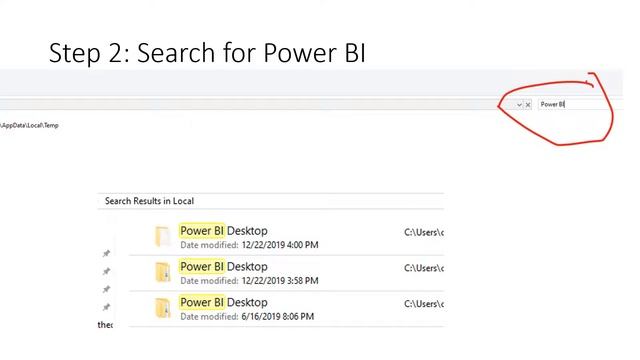
Task: Open the folder icon dated 12/22/2019 4:00 PM
Action: point(162,236)
